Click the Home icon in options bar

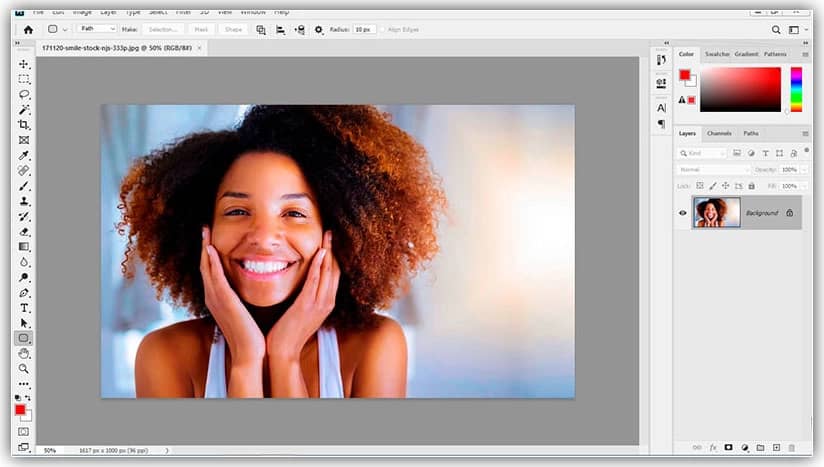[28, 30]
